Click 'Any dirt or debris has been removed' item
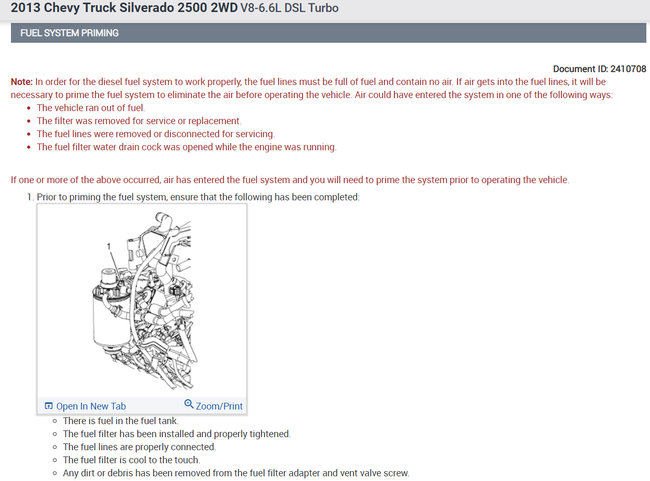The height and width of the screenshot is (481, 650). 236,473
